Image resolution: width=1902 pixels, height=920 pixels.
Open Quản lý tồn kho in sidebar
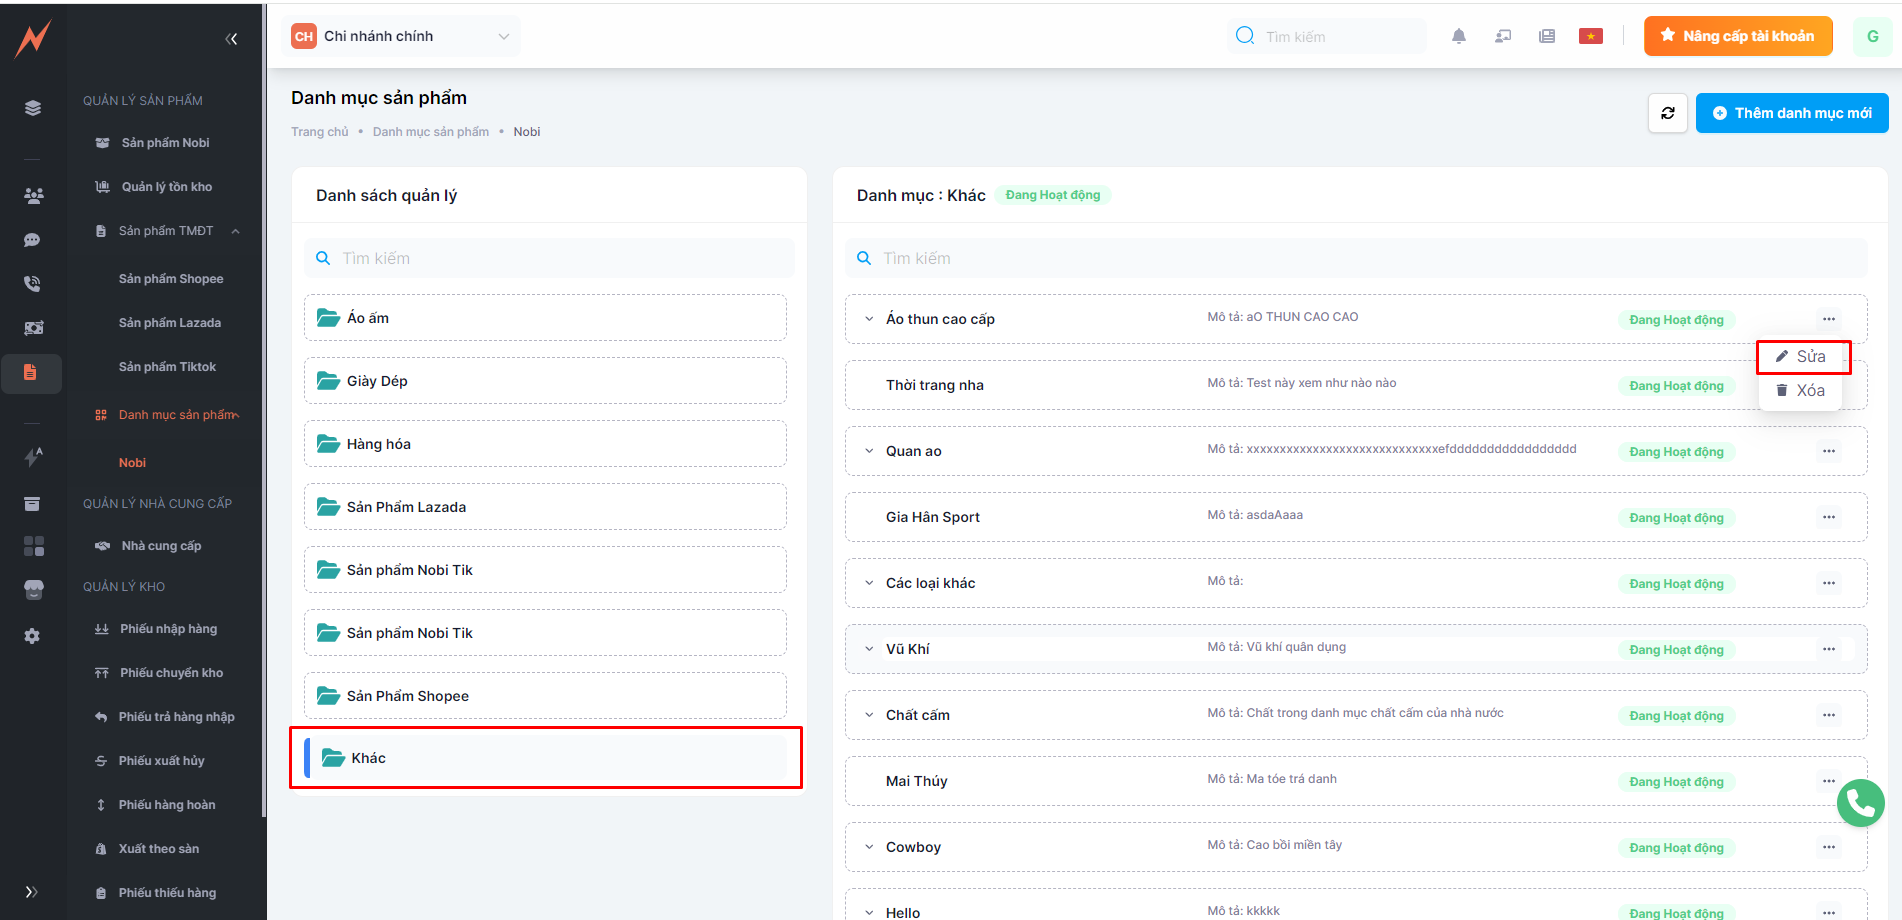[x=167, y=187]
